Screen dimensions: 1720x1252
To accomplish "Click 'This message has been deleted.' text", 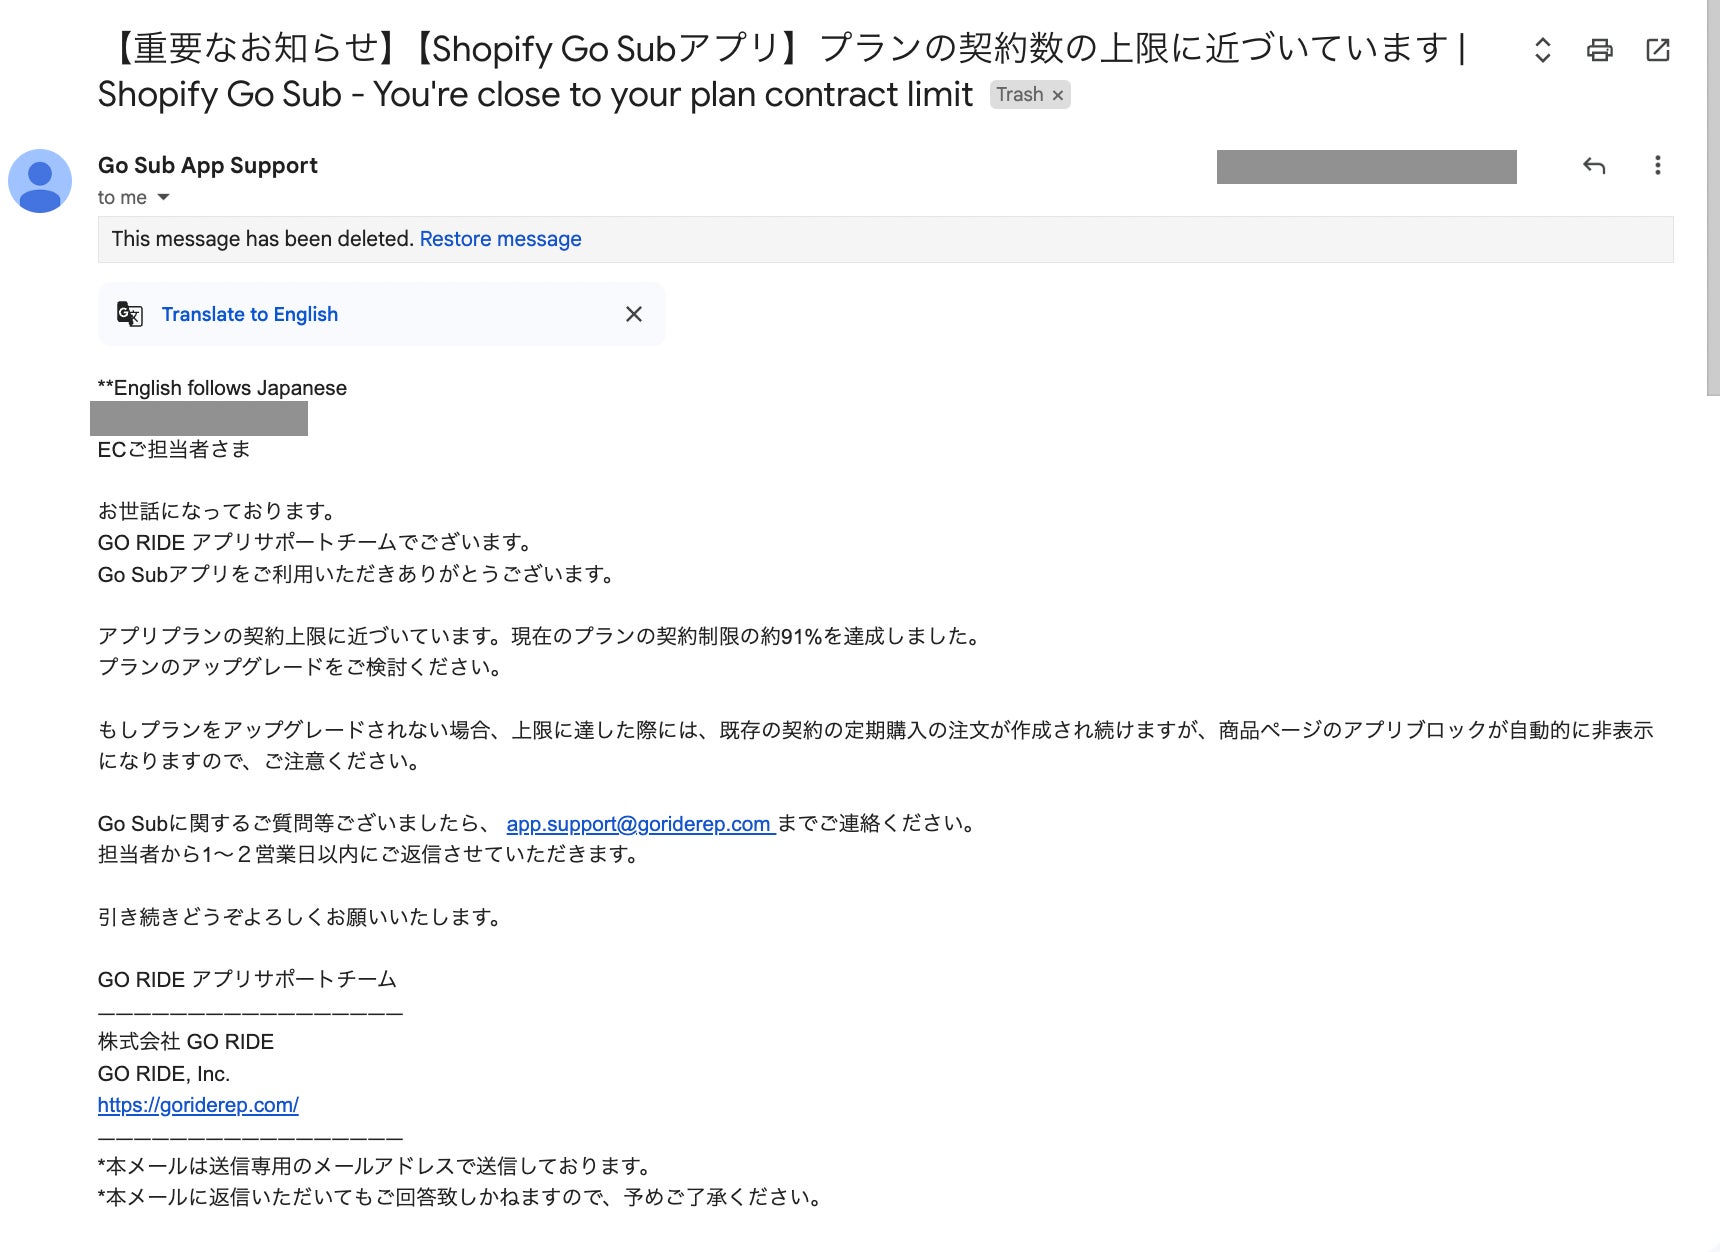I will pyautogui.click(x=263, y=239).
